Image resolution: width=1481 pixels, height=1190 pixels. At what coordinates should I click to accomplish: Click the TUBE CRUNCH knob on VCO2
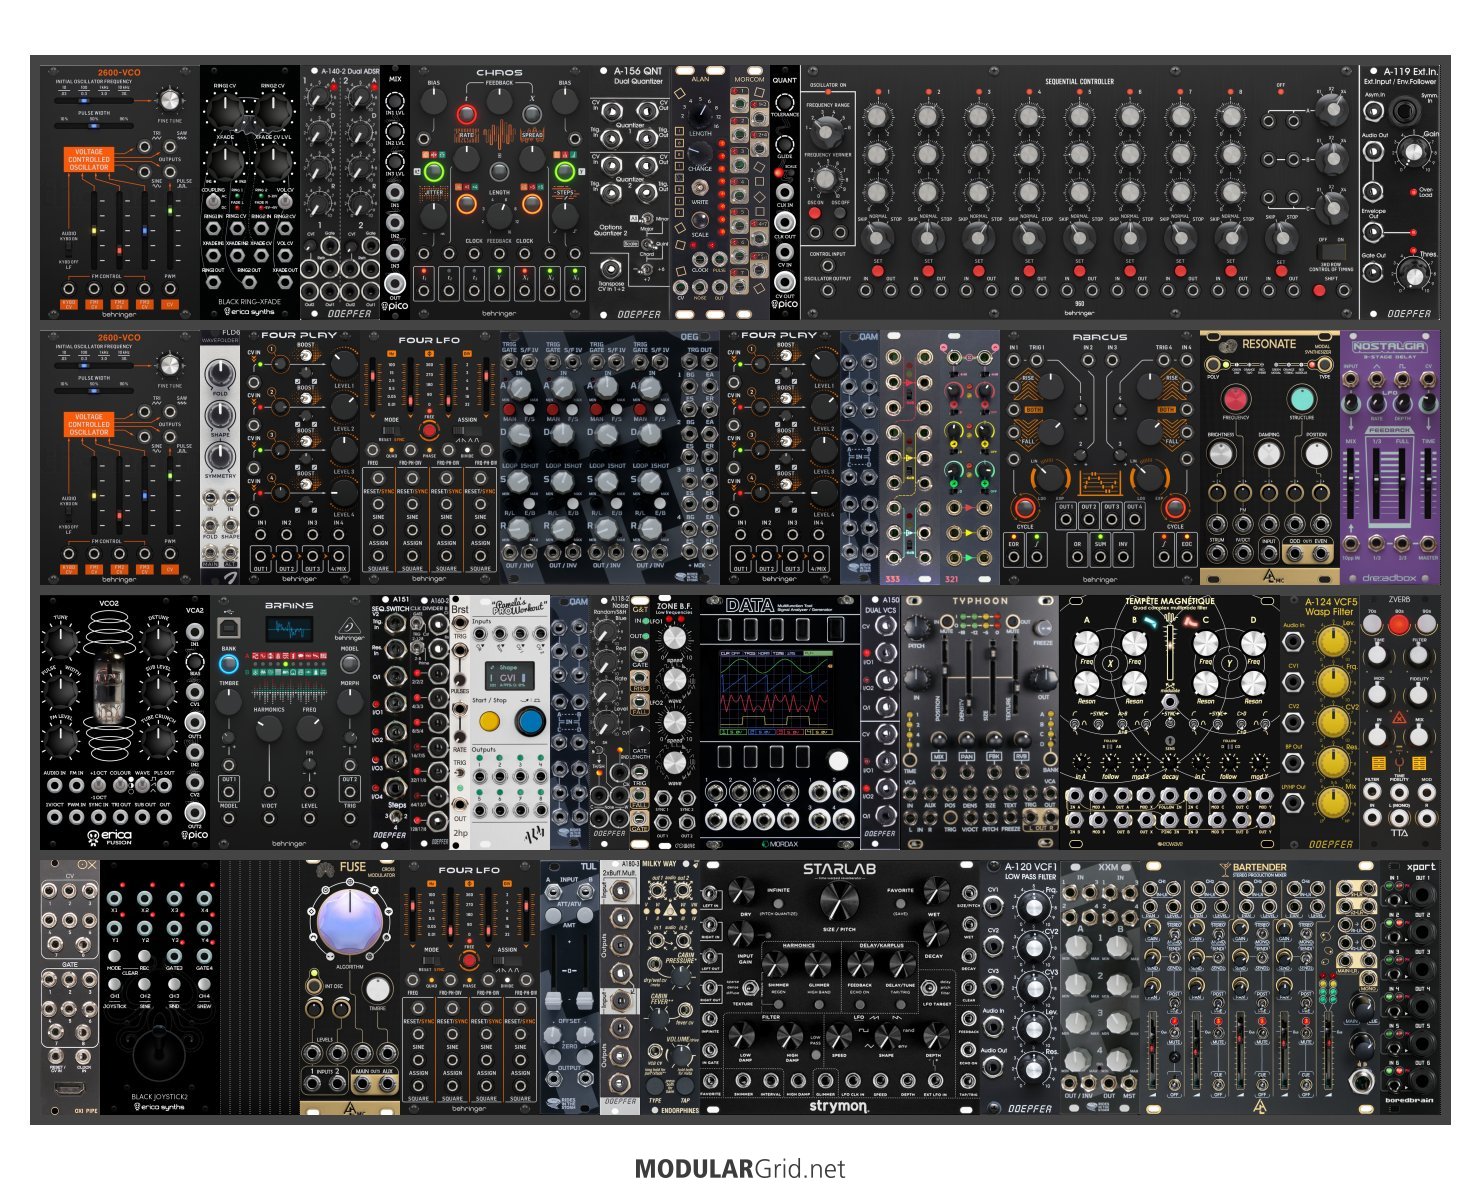pyautogui.click(x=156, y=740)
